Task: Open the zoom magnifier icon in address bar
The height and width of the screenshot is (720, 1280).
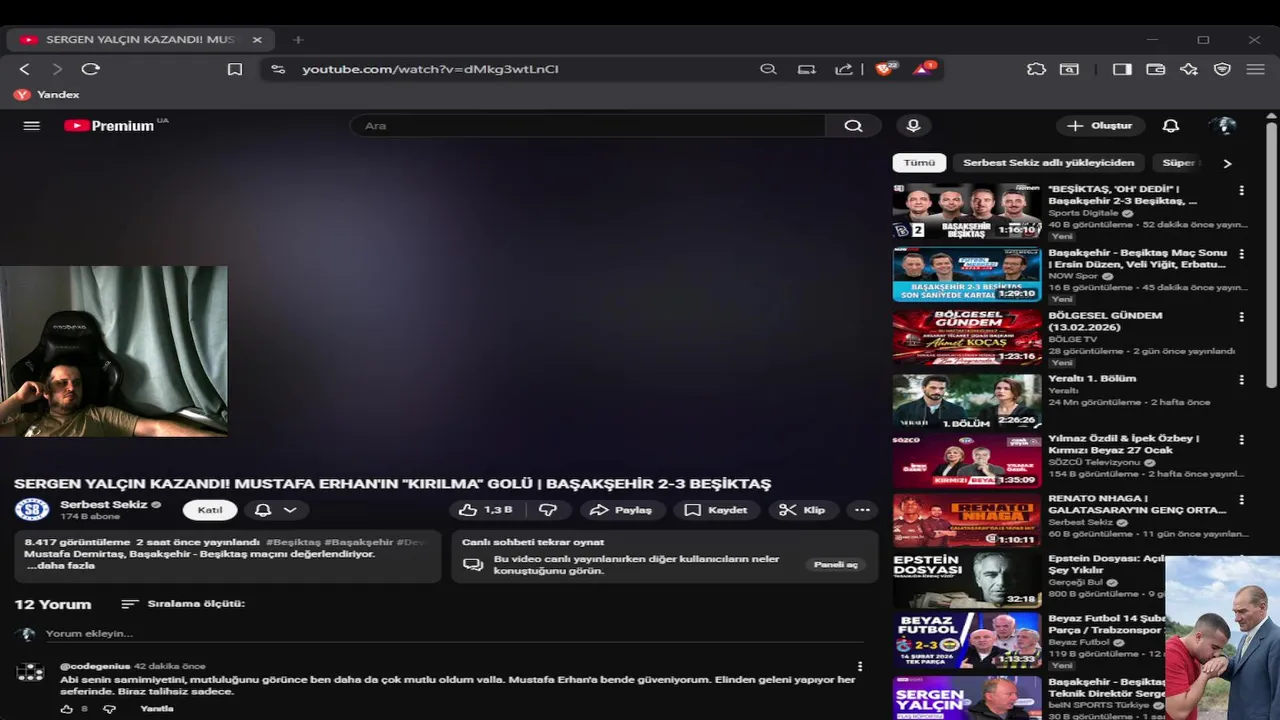Action: [x=768, y=69]
